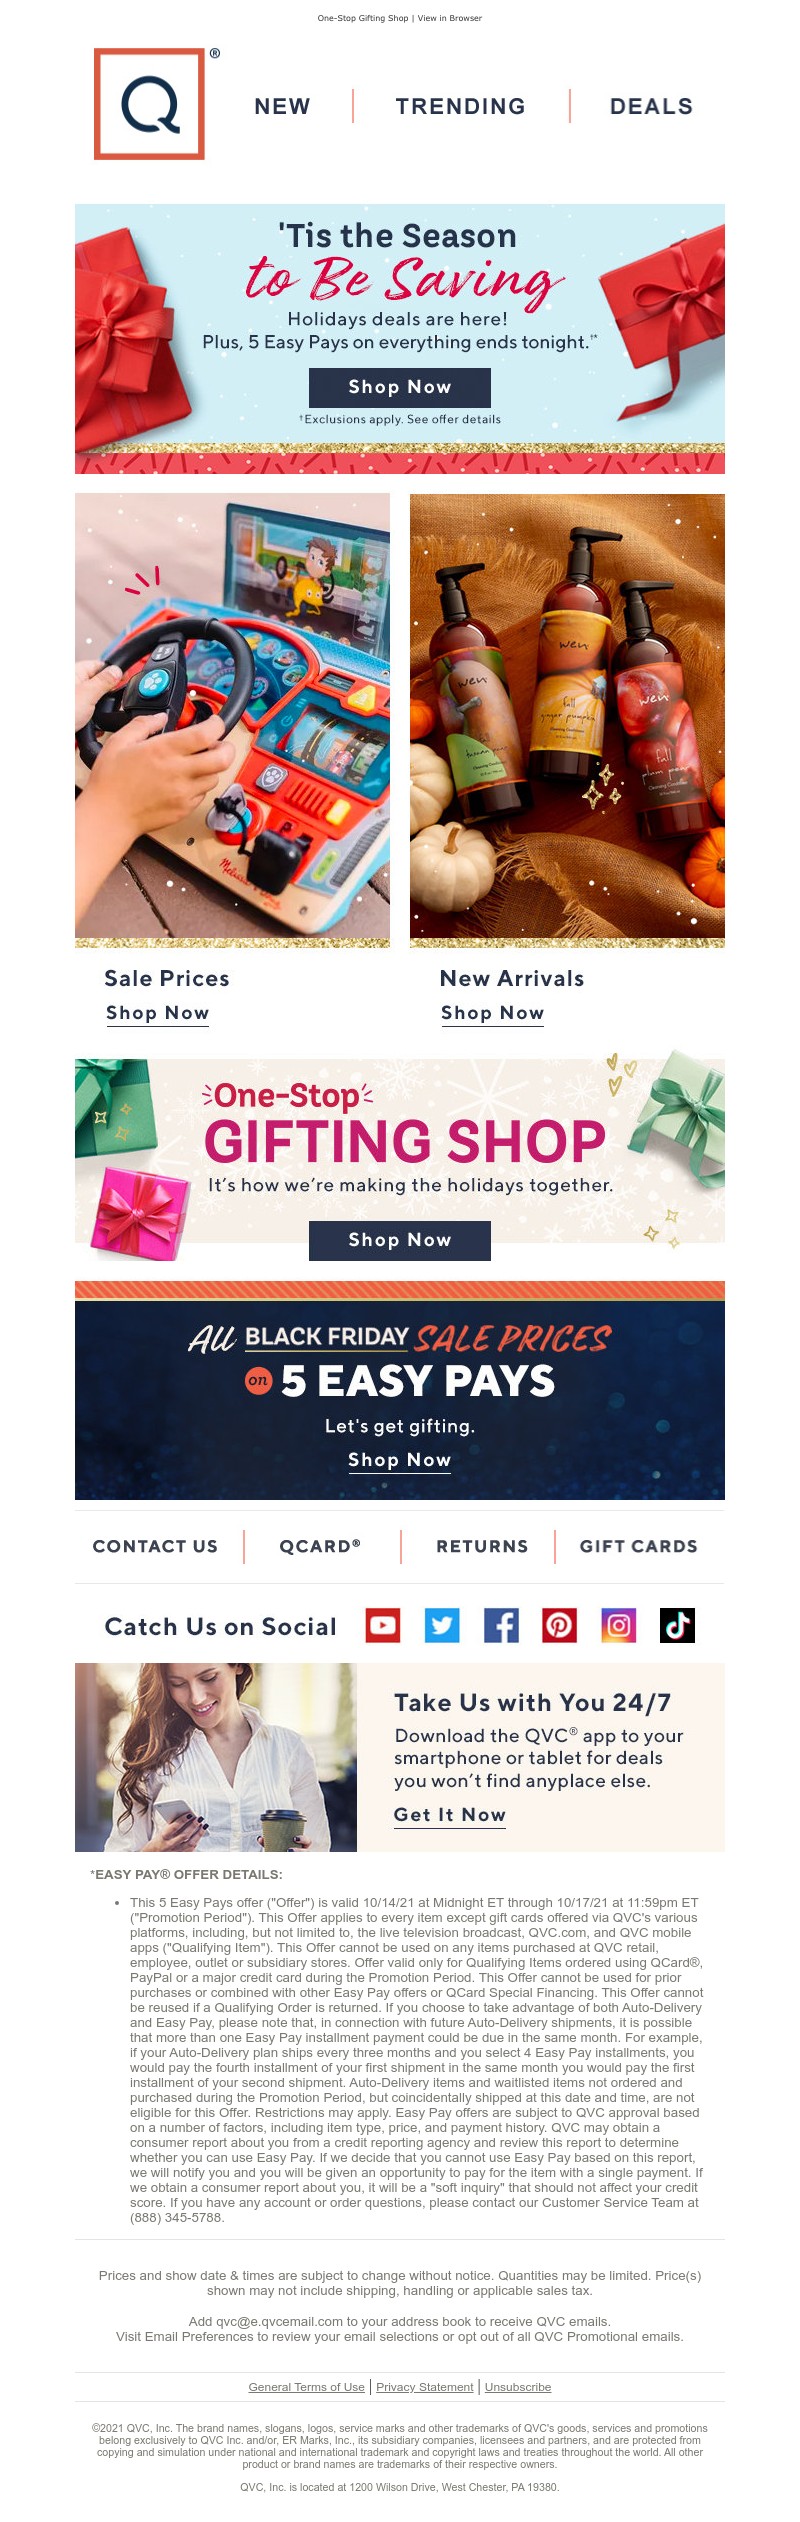Viewport: 800px width, 2522px height.
Task: Open the Twitter social icon
Action: pos(442,1625)
